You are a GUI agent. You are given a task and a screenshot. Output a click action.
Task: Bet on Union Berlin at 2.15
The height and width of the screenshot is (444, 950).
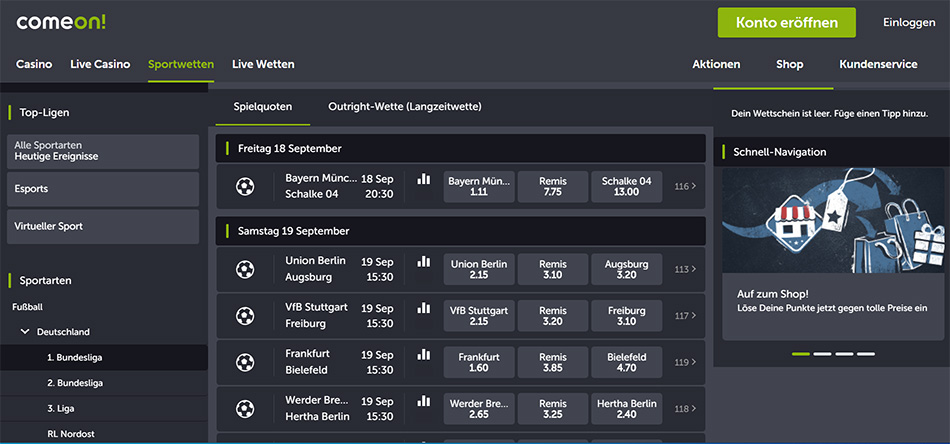tap(479, 270)
